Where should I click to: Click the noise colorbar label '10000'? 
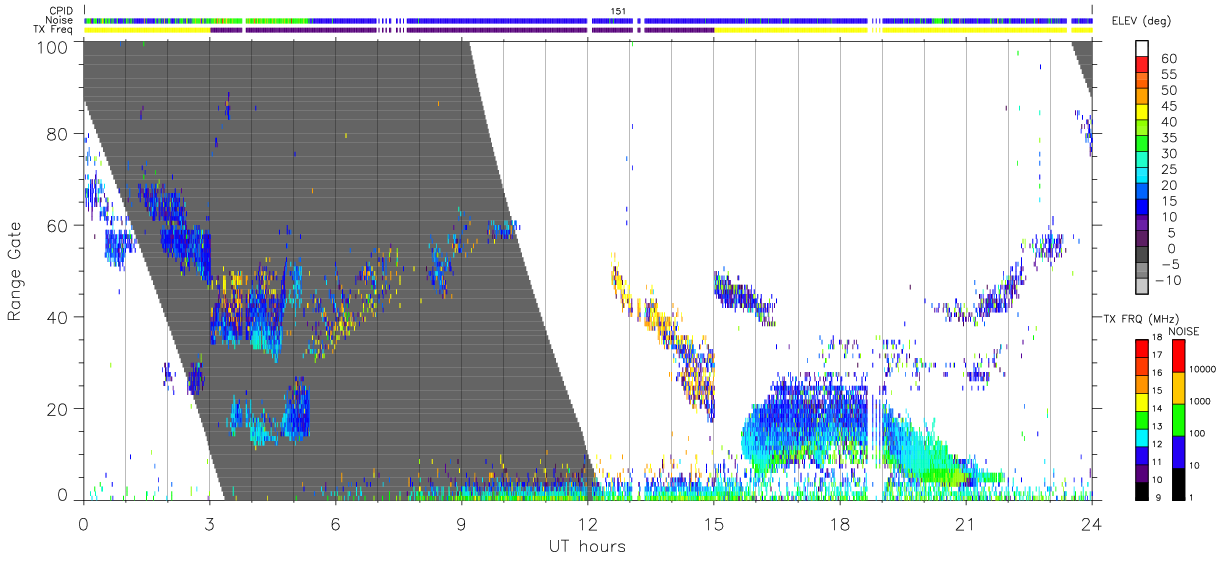coord(1205,369)
